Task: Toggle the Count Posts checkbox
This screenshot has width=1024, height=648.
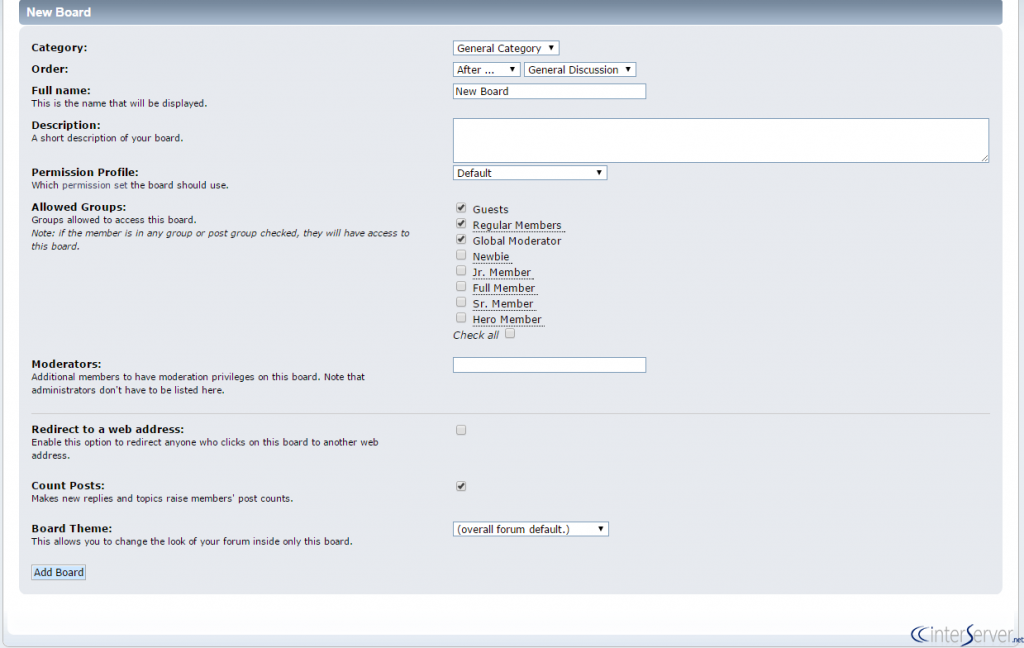Action: 461,487
